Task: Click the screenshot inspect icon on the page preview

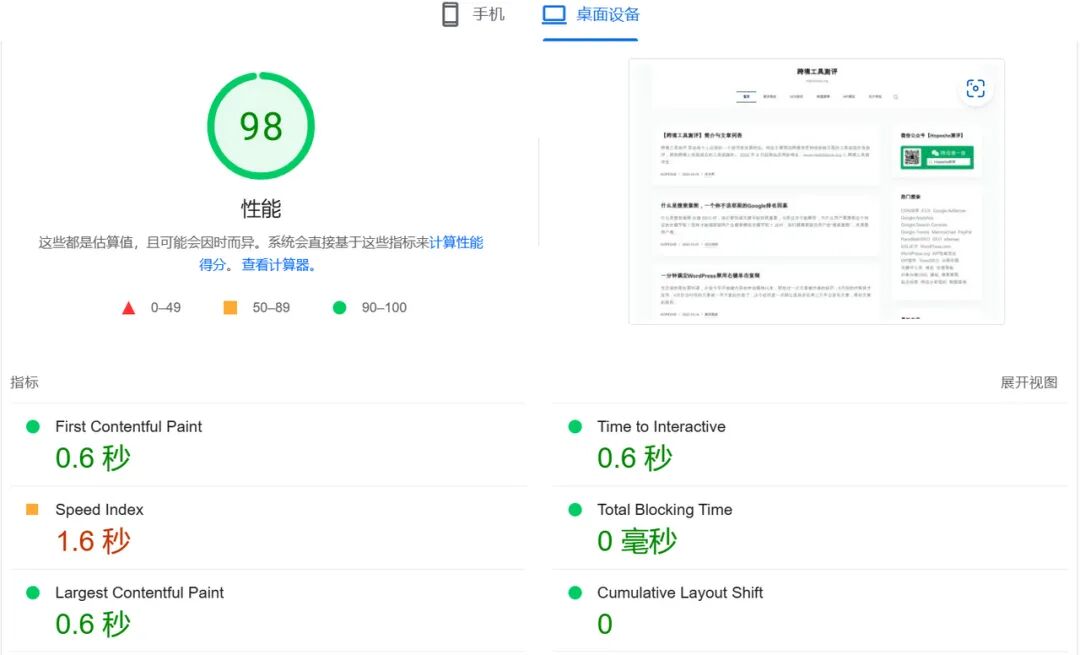Action: point(975,88)
